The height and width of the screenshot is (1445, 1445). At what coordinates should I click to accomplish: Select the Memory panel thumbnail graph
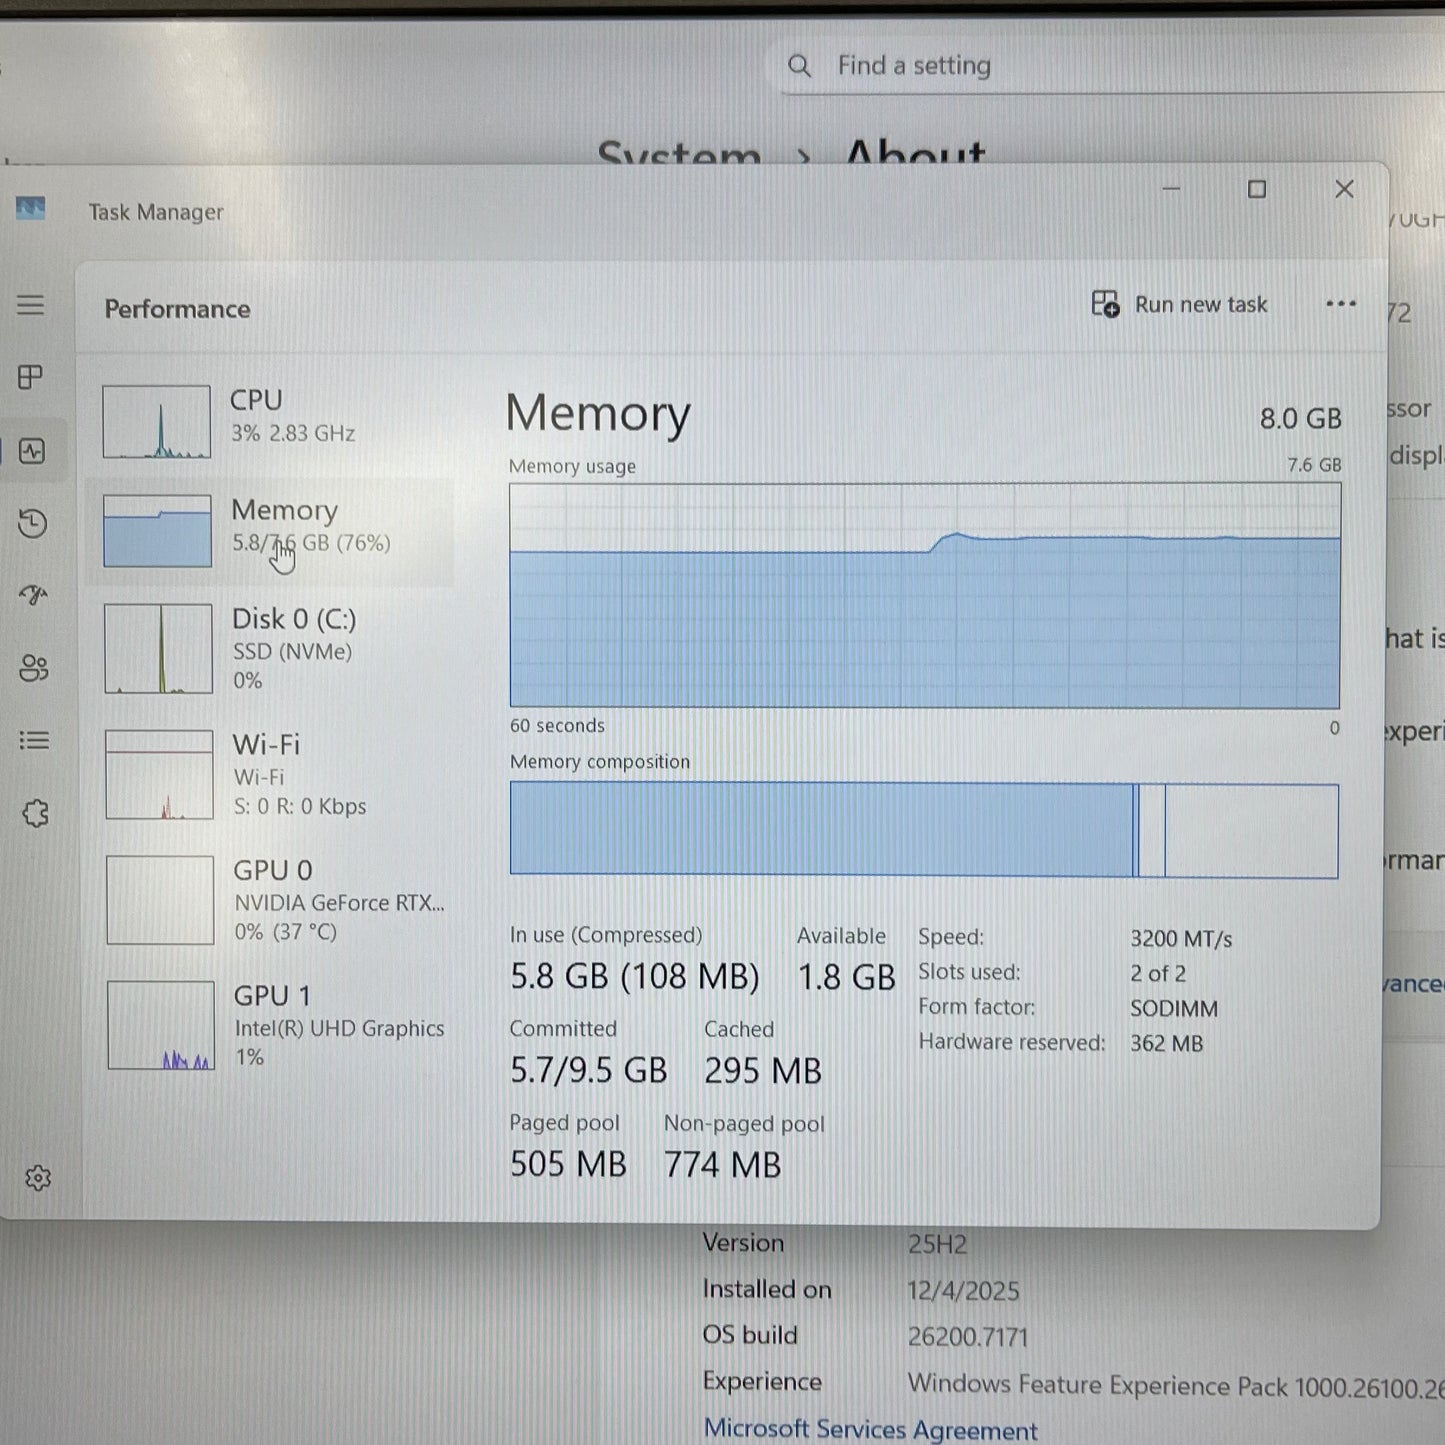(x=156, y=530)
